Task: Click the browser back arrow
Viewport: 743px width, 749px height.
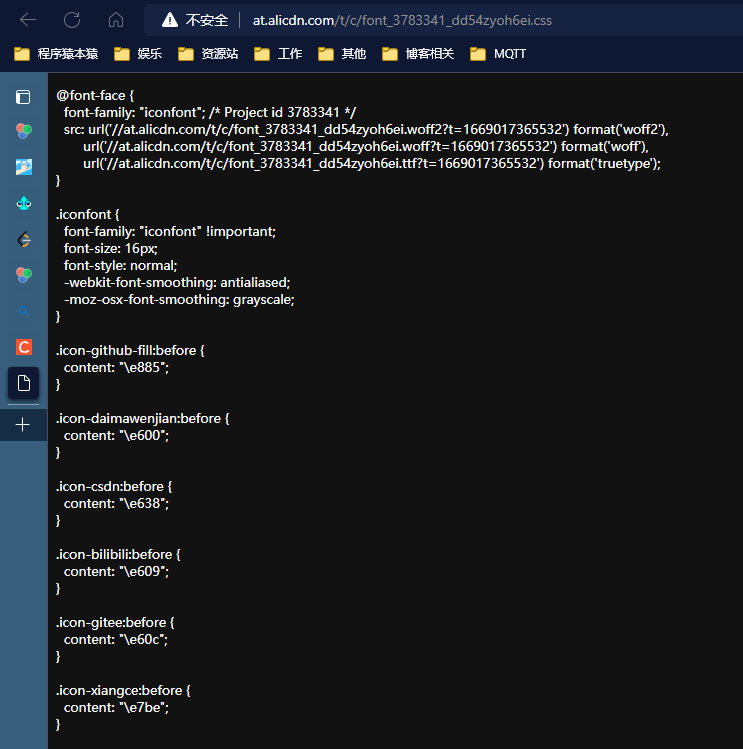Action: click(x=28, y=20)
